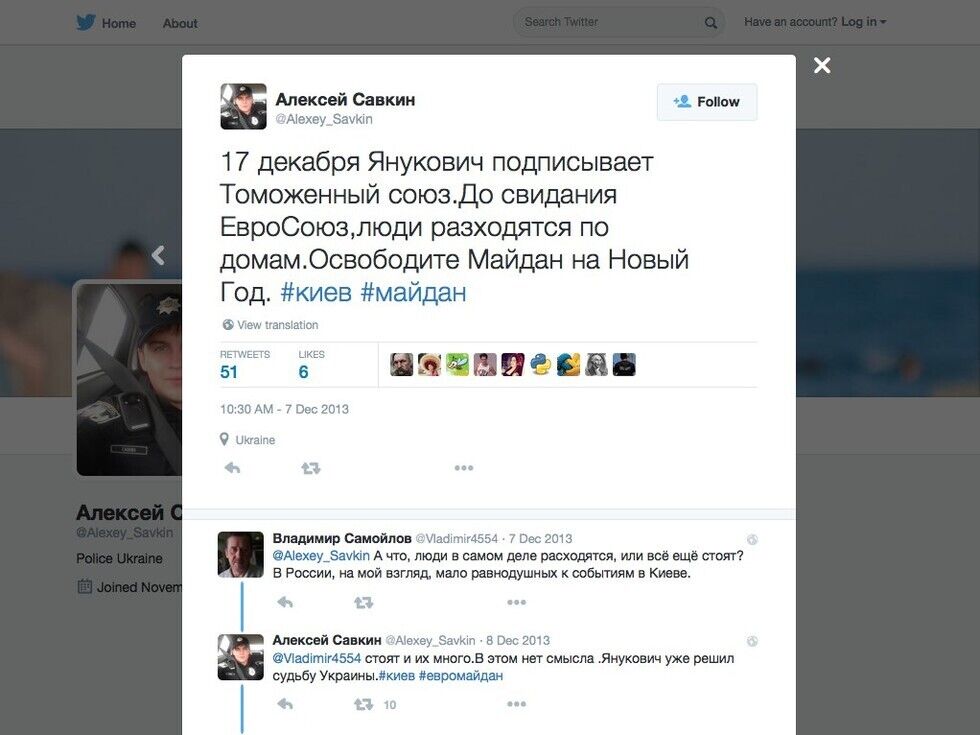Viewport: 980px width, 735px height.
Task: Go to previous tweet with left arrow
Action: (x=158, y=255)
